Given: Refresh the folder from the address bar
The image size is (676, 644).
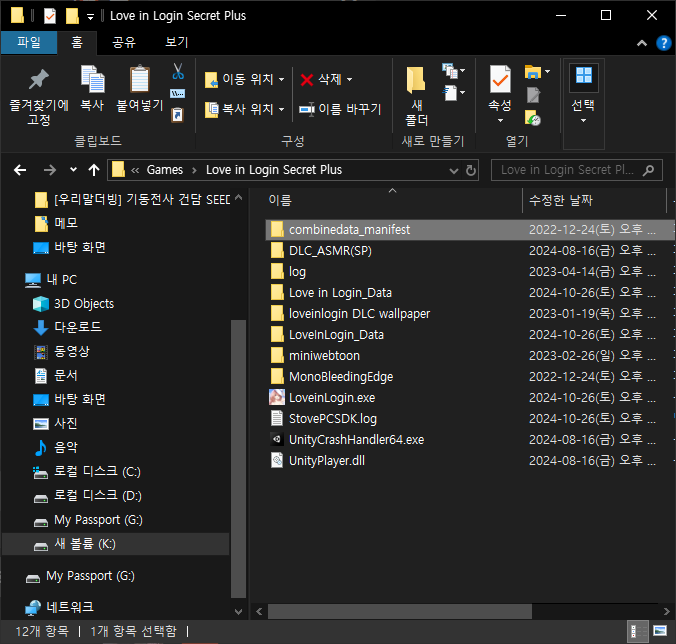Looking at the screenshot, I should (x=471, y=170).
